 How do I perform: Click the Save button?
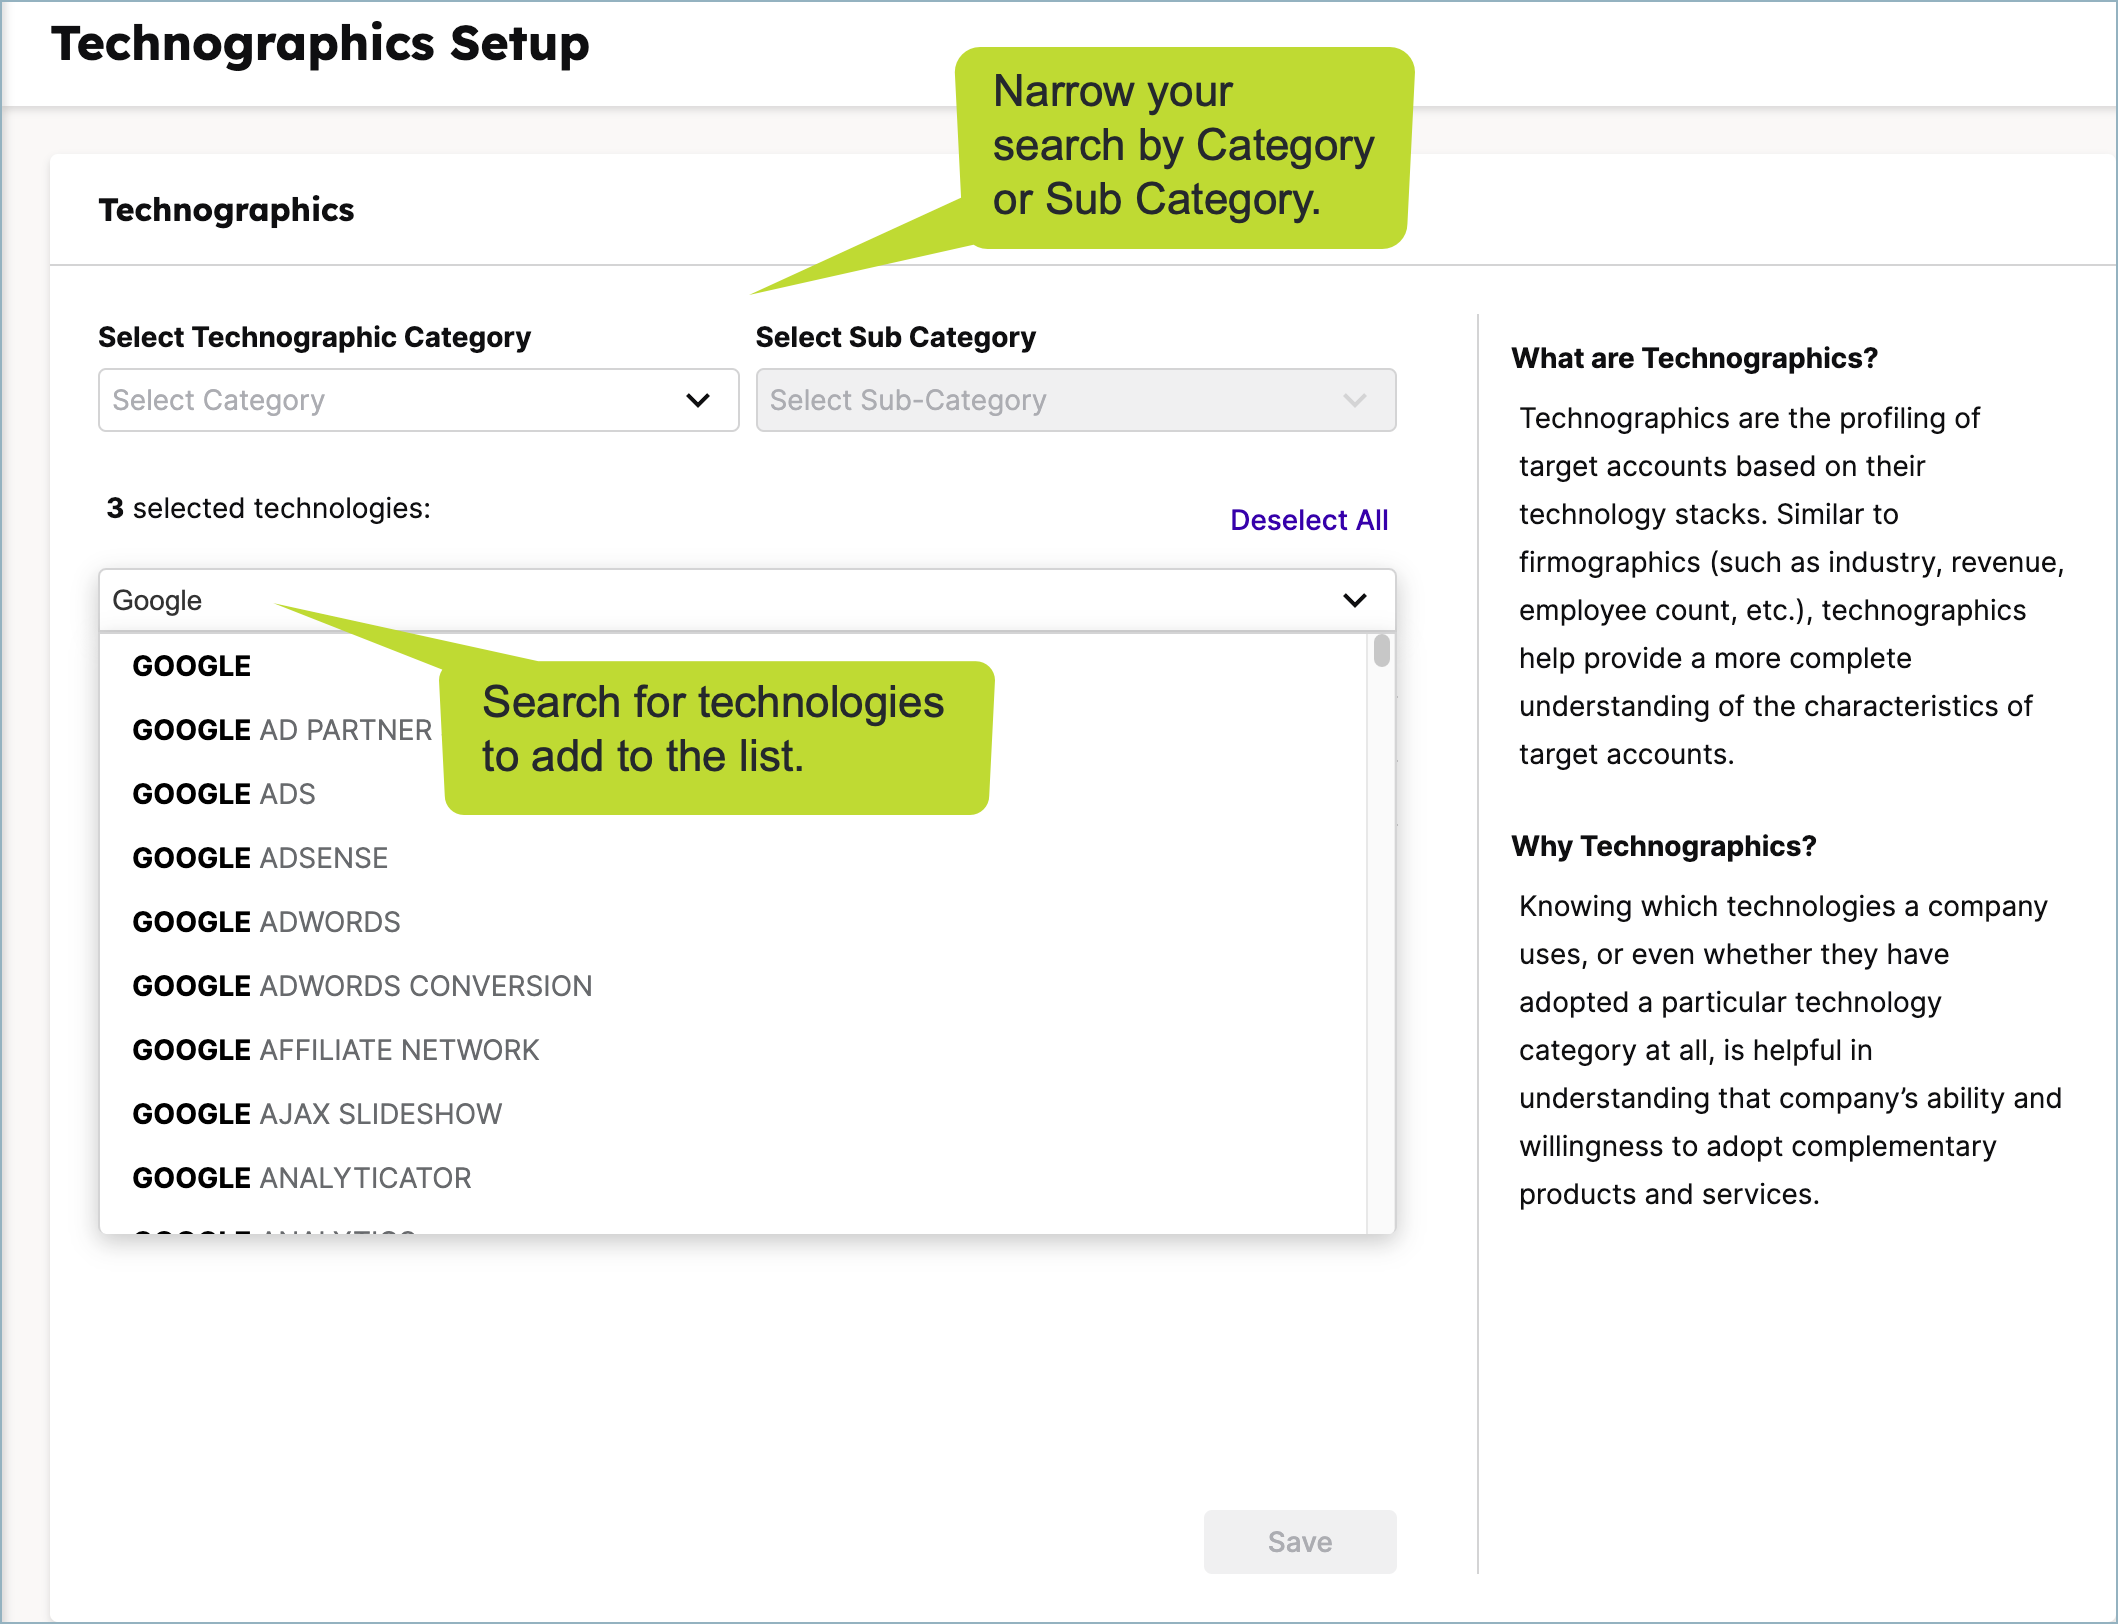1299,1541
